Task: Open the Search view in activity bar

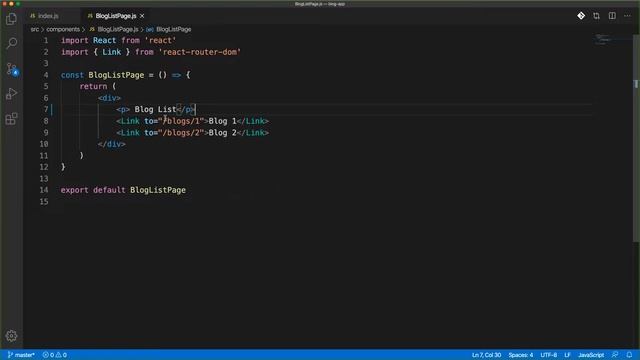Action: [x=11, y=43]
